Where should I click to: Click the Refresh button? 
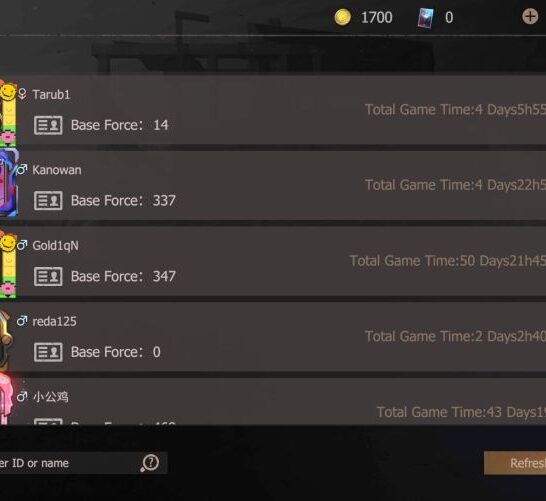[x=515, y=463]
